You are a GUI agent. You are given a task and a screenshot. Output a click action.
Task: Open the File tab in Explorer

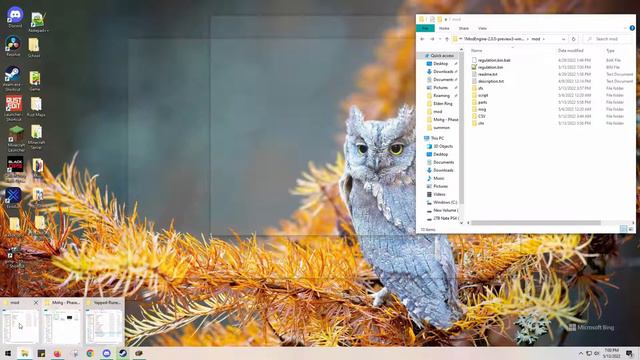coord(425,28)
